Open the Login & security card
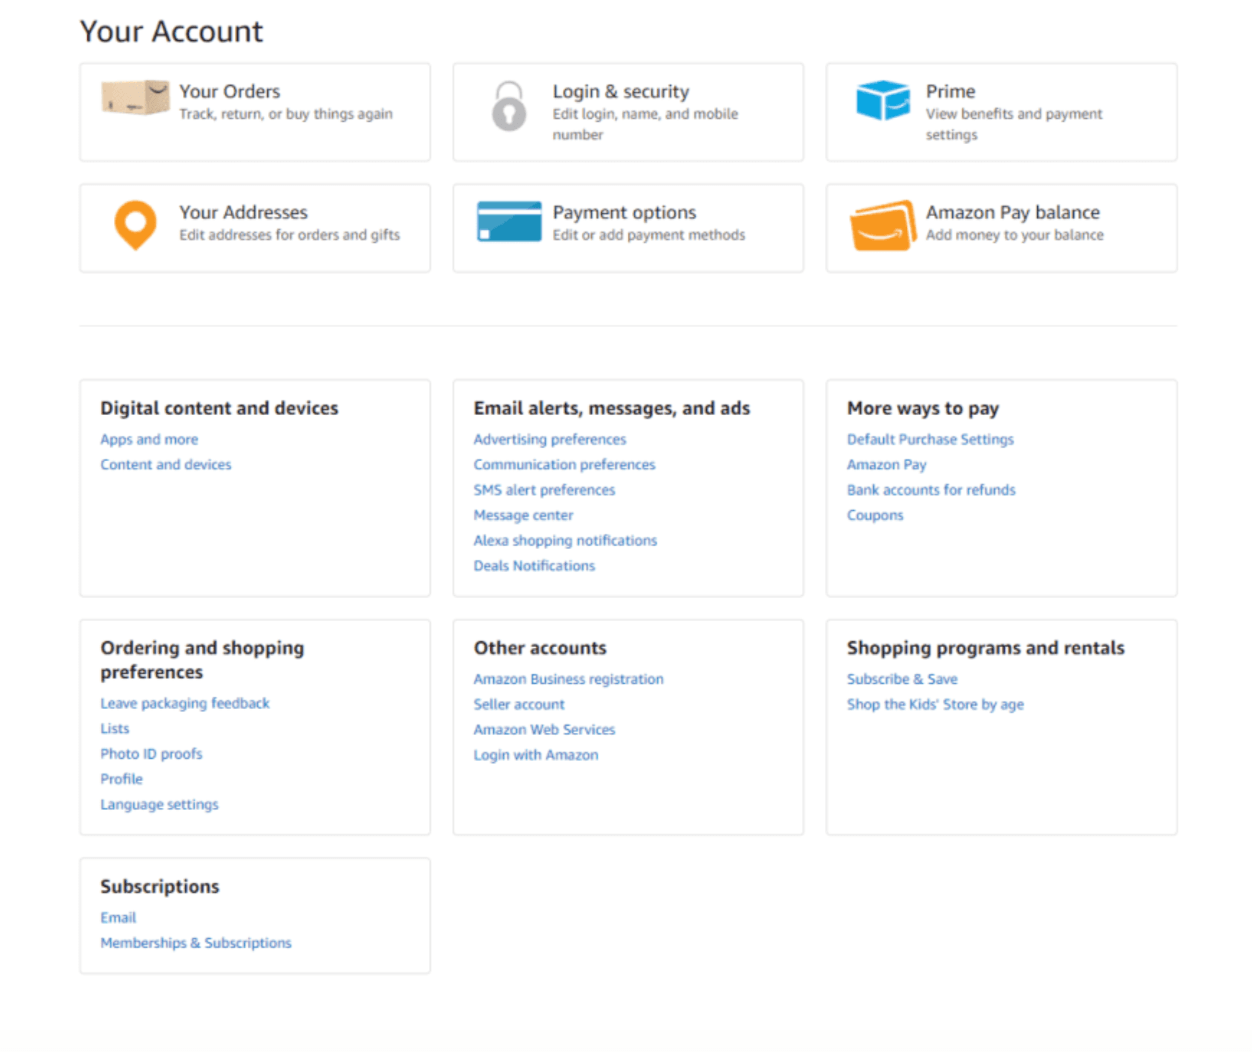Image resolution: width=1252 pixels, height=1052 pixels. coord(628,111)
